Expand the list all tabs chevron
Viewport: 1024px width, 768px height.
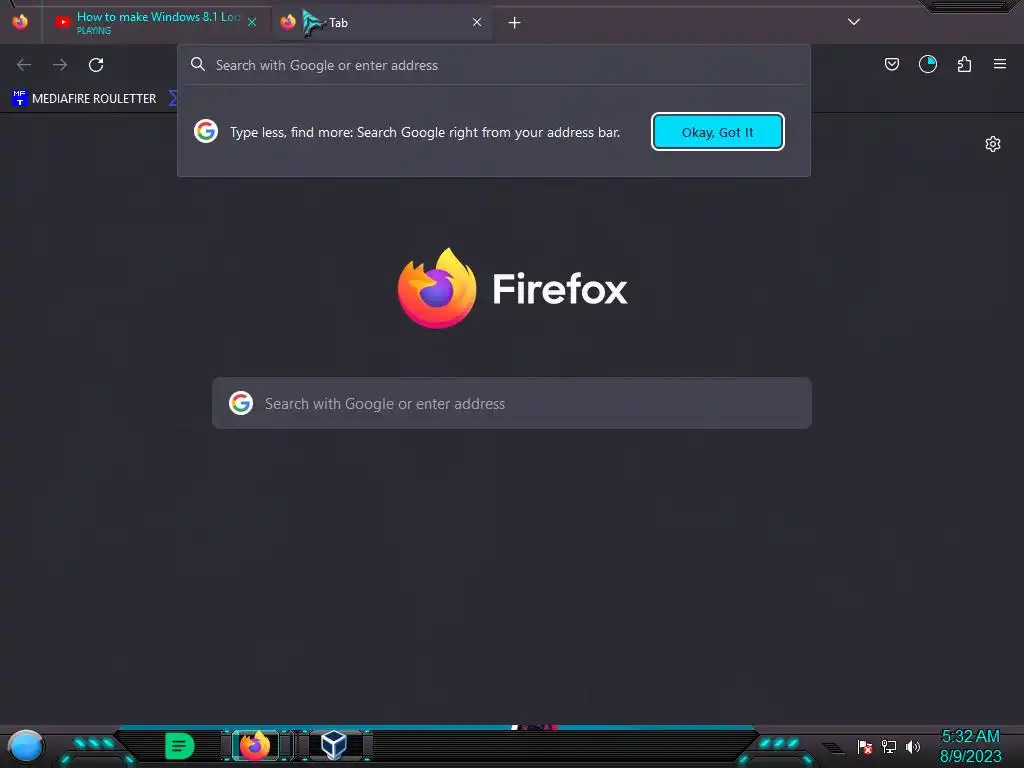point(854,22)
